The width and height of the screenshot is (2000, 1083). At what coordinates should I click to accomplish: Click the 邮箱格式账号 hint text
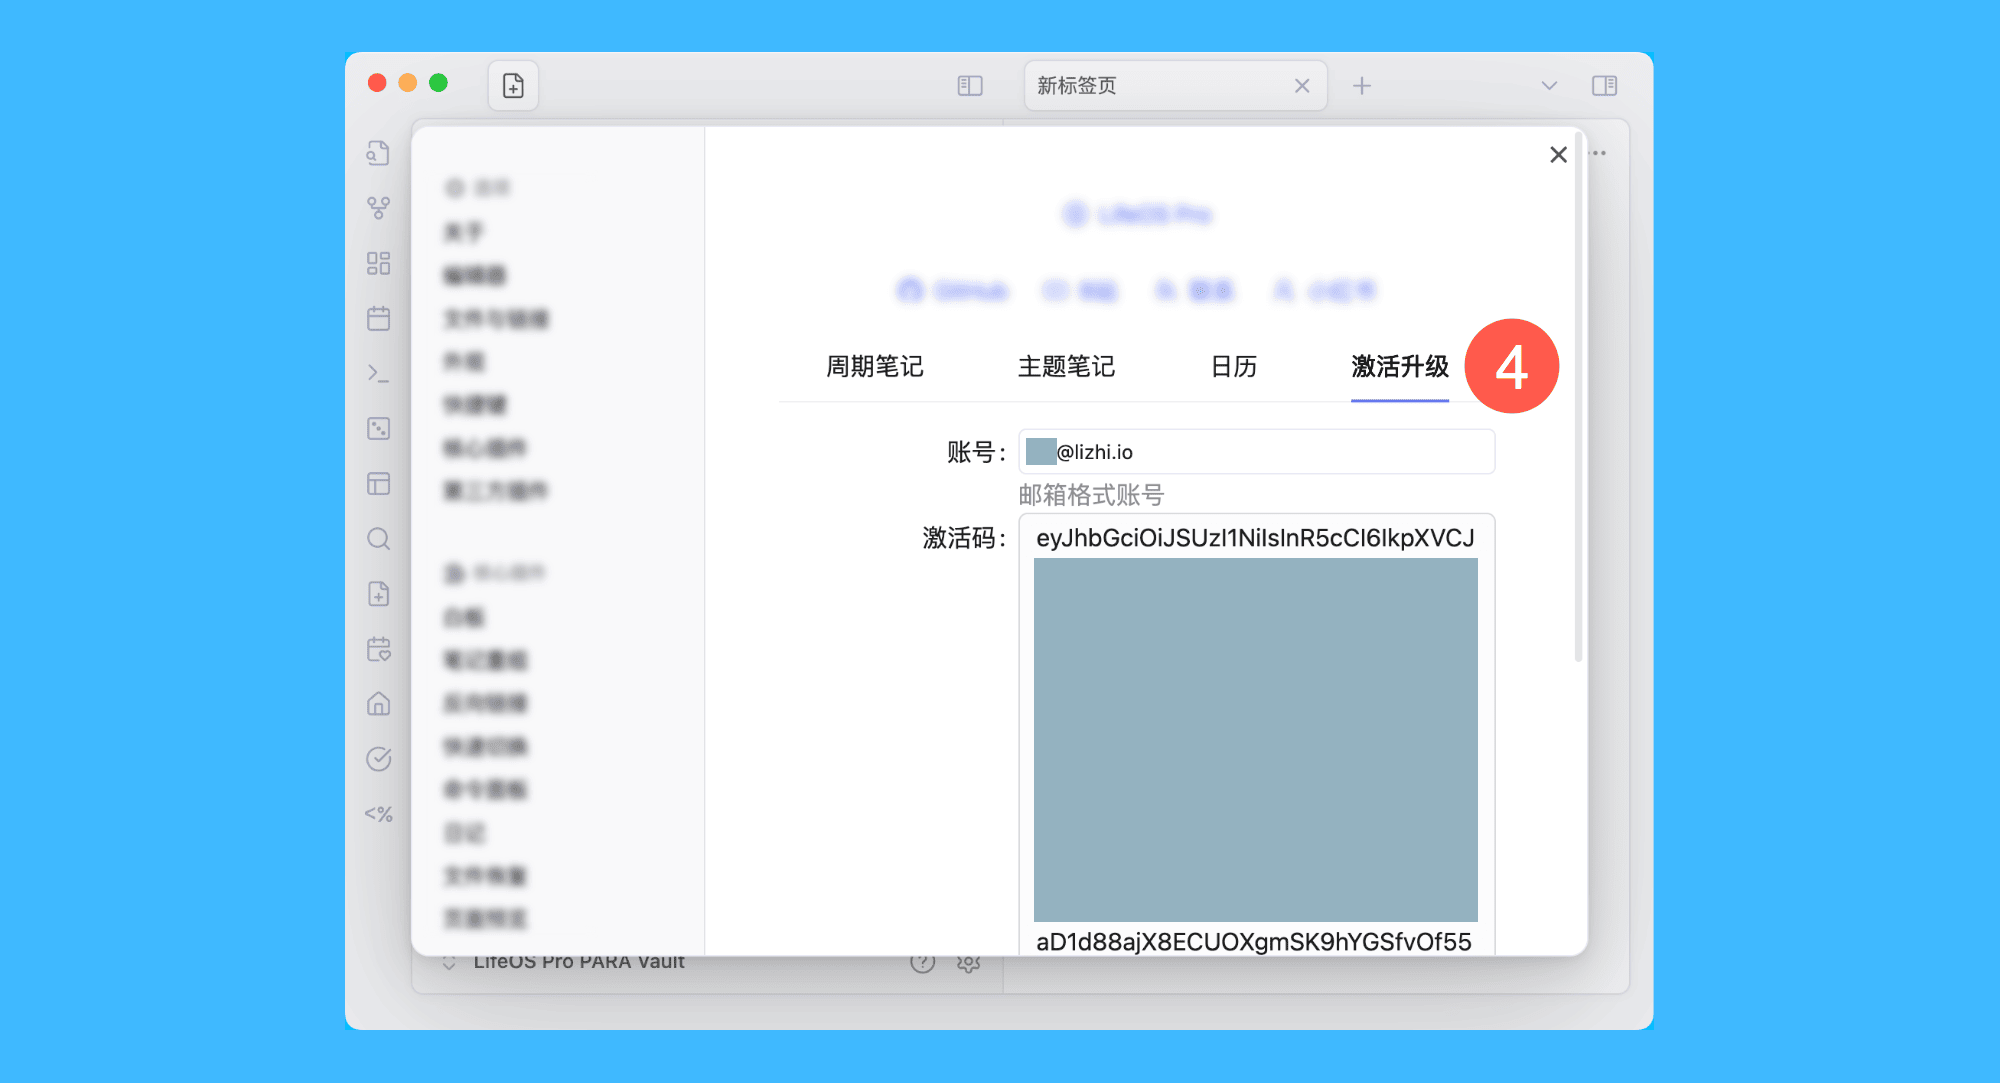click(1091, 495)
